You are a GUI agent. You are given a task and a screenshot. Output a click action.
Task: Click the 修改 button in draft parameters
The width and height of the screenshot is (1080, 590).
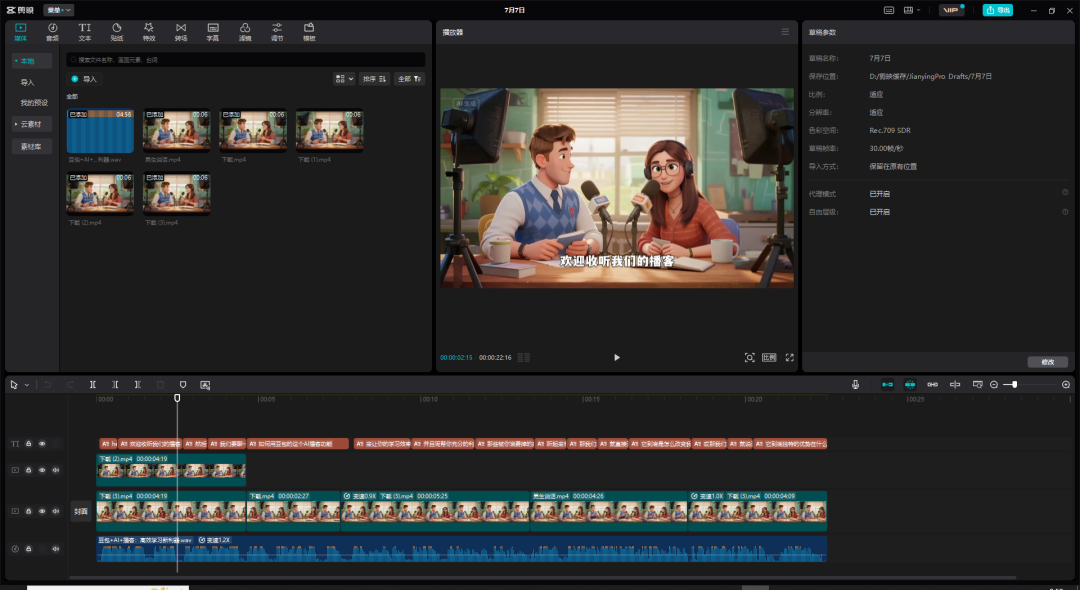tap(1047, 362)
